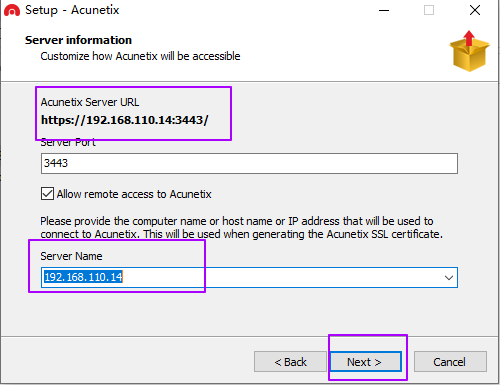Click the Server information heading
Image resolution: width=500 pixels, height=385 pixels.
point(78,40)
